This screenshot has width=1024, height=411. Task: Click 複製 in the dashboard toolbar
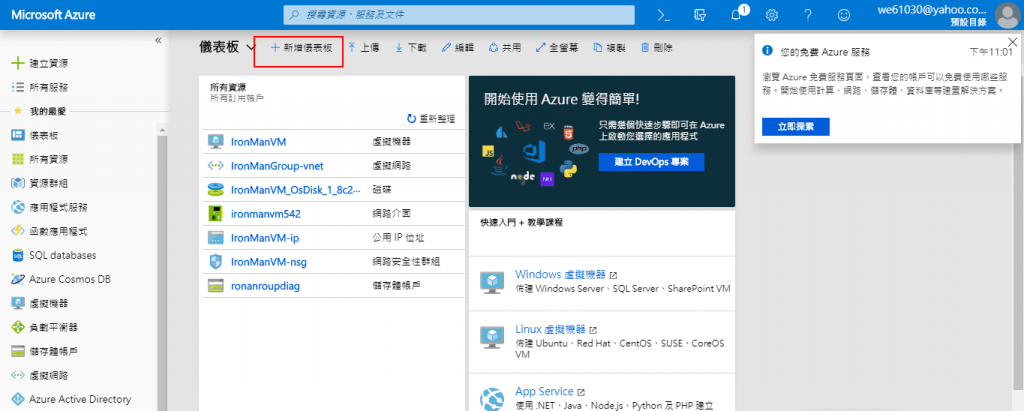(609, 48)
